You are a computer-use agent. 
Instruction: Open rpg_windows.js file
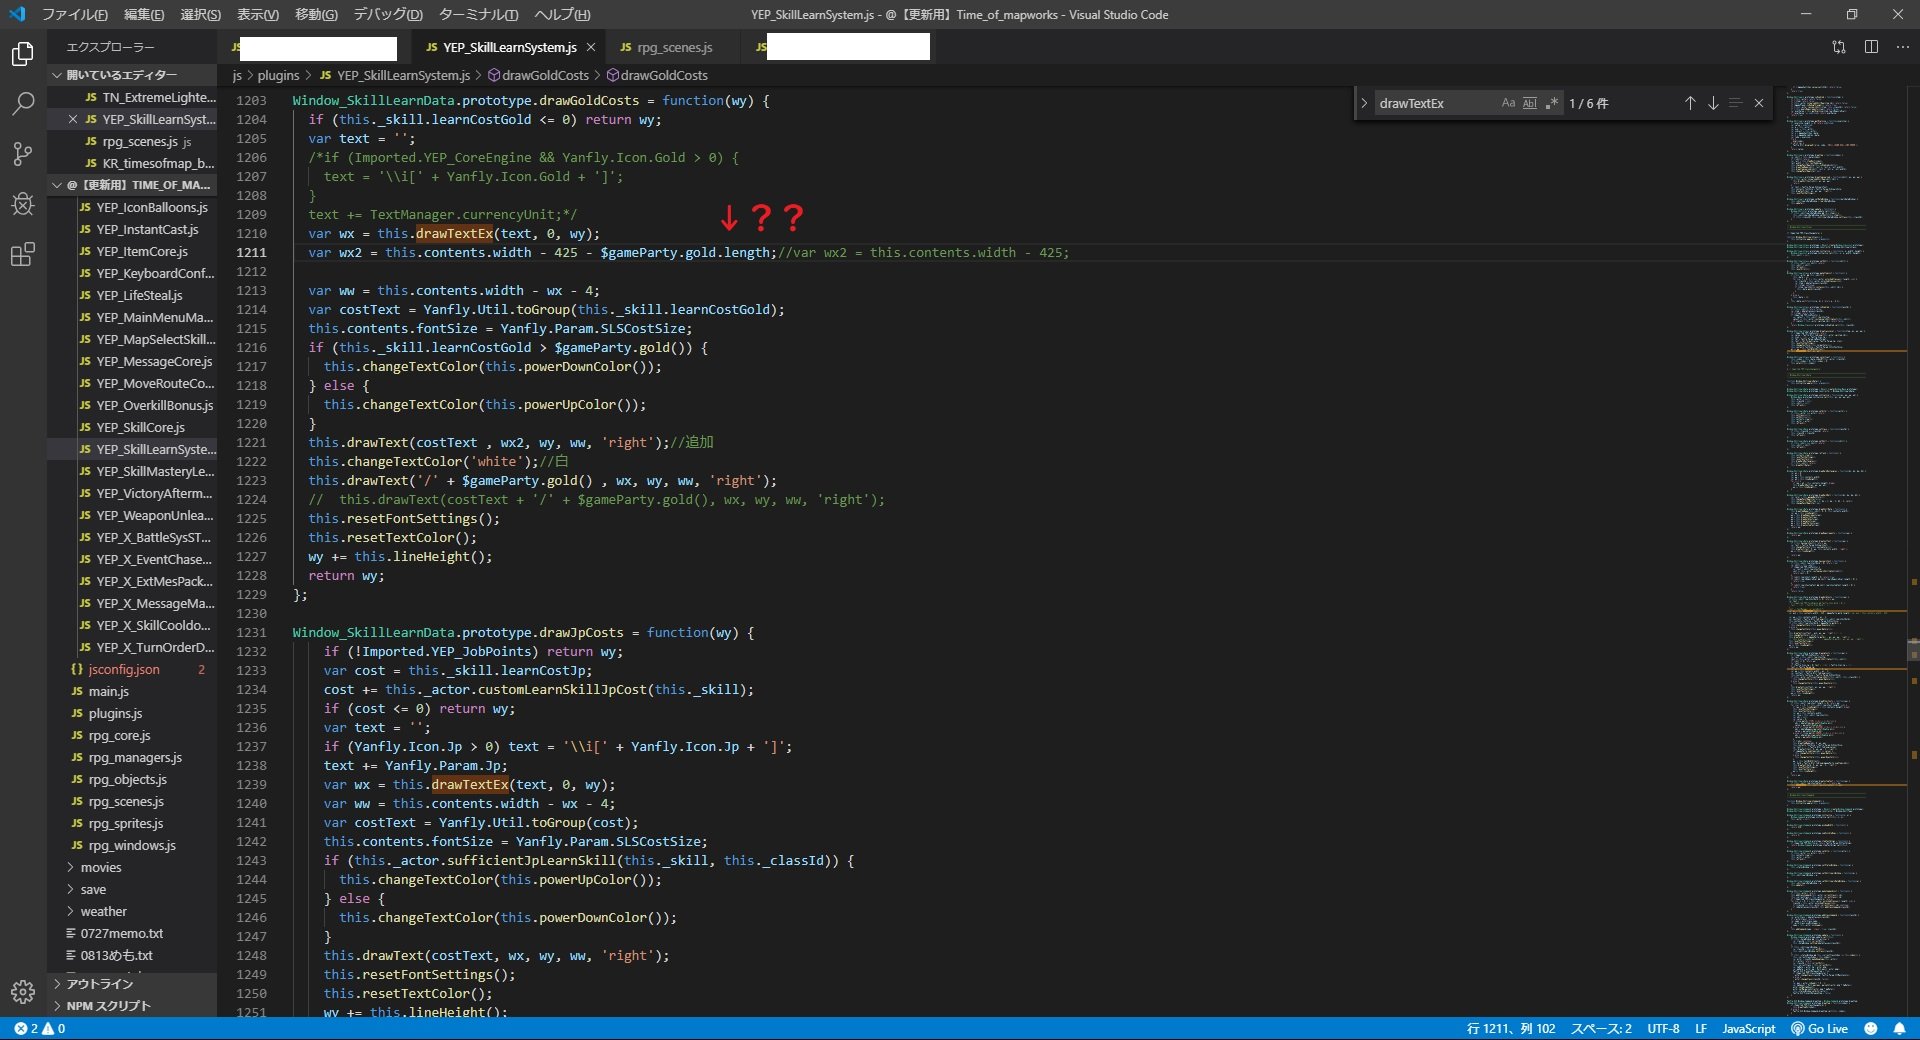point(132,845)
